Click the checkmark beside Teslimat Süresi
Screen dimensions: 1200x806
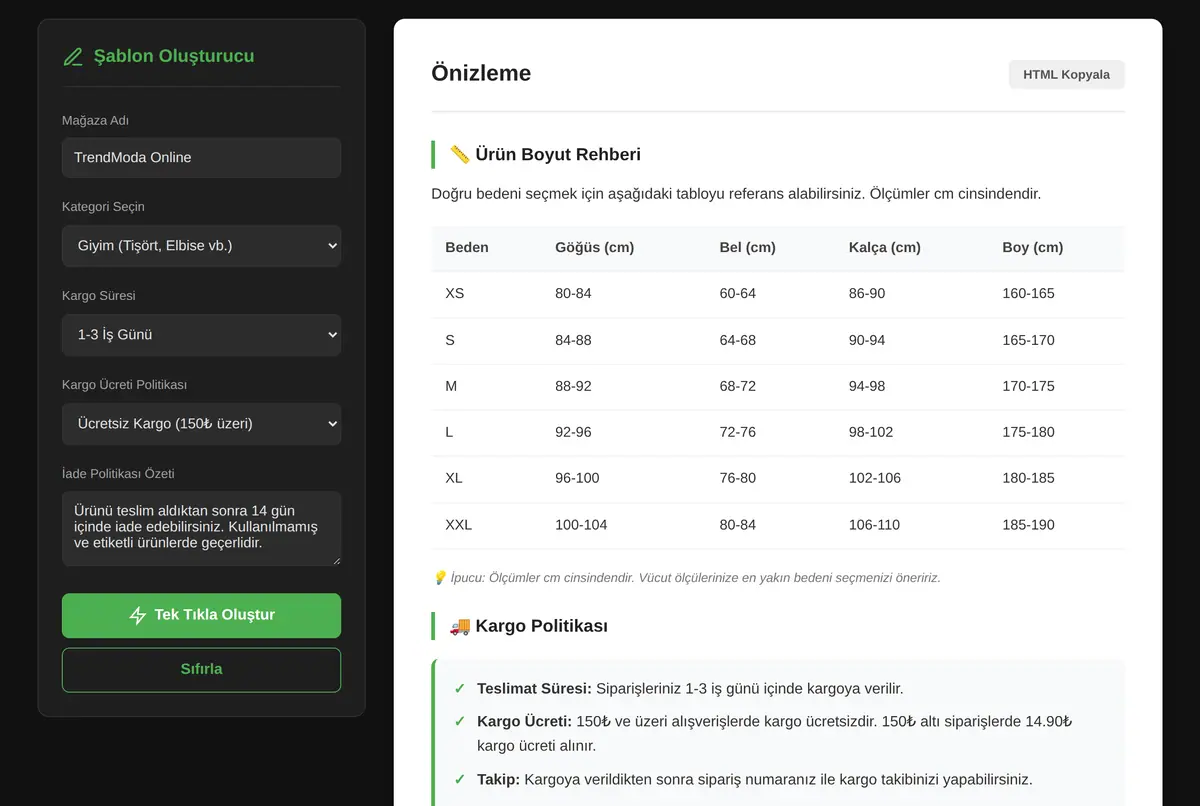(x=459, y=689)
